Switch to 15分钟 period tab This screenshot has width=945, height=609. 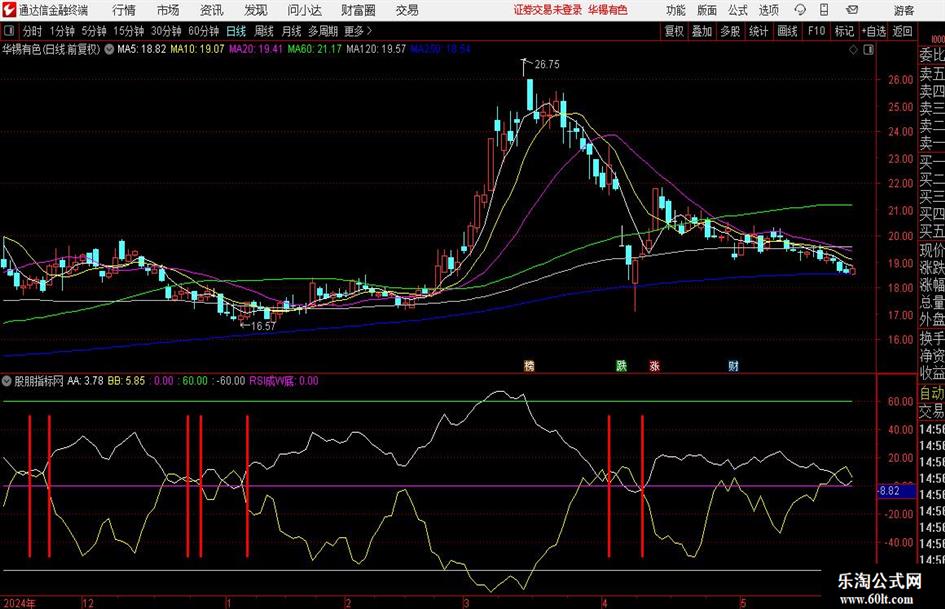pos(128,31)
